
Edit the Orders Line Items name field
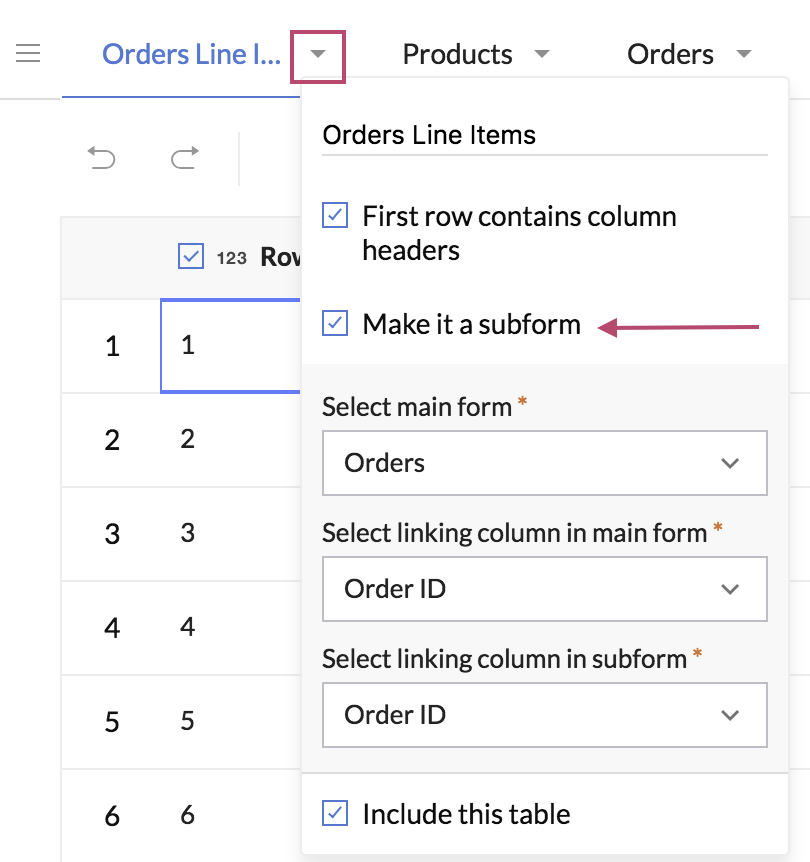[544, 135]
